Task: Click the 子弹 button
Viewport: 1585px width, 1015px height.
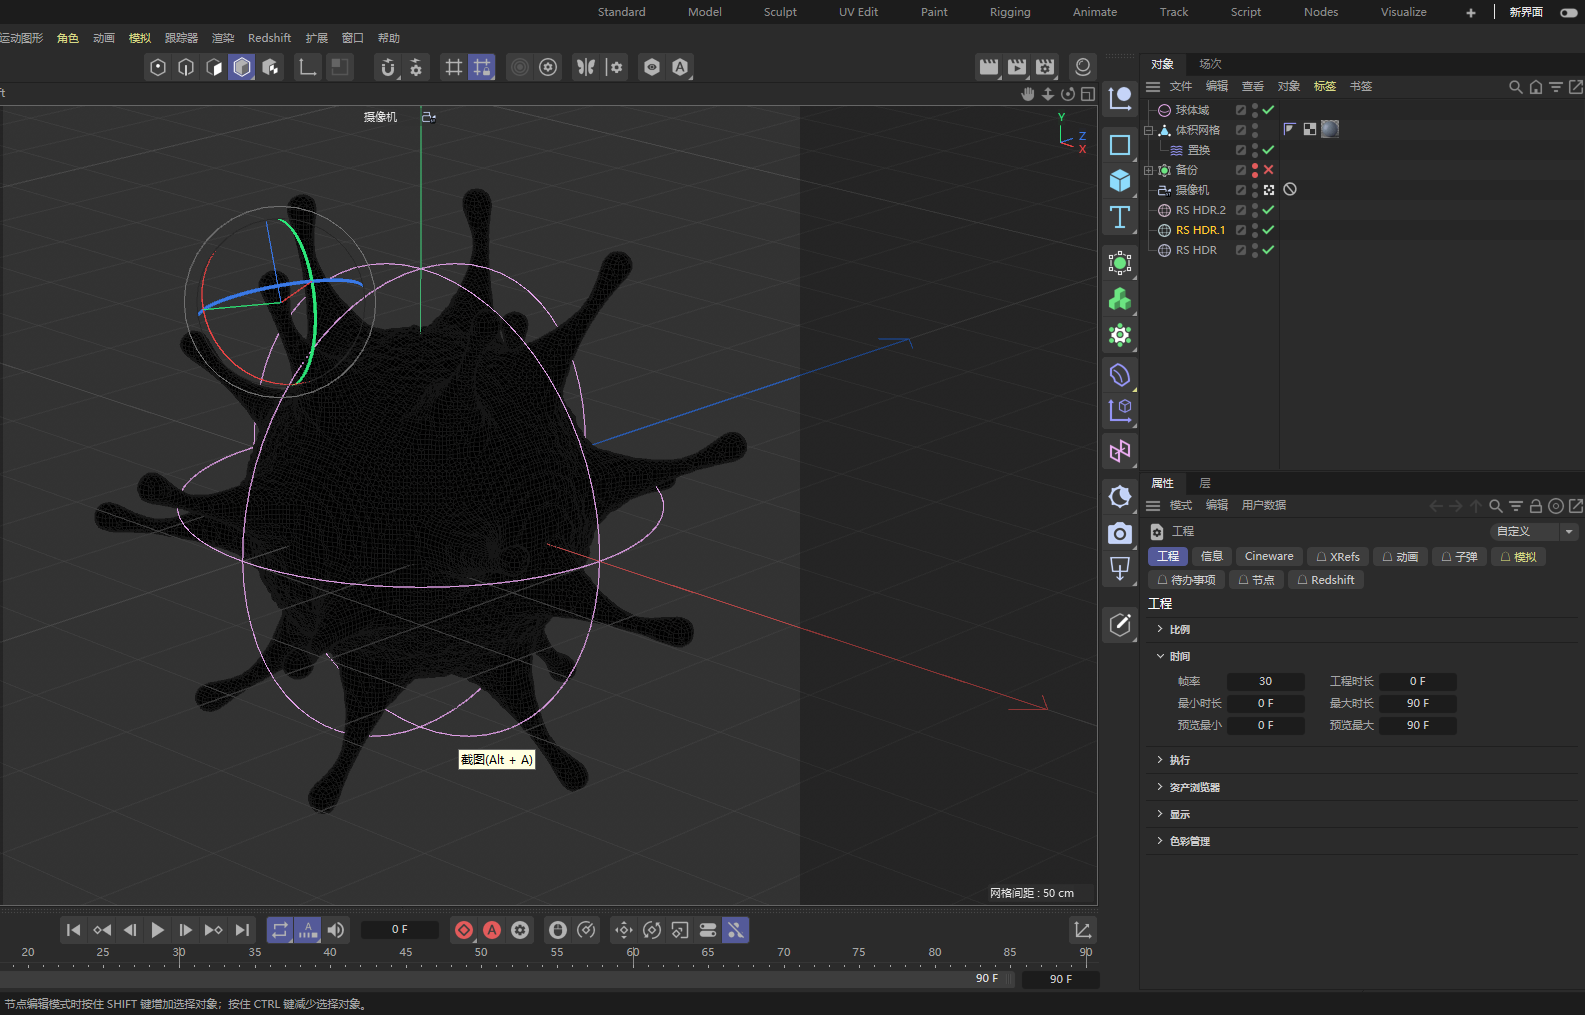Action: pyautogui.click(x=1459, y=557)
